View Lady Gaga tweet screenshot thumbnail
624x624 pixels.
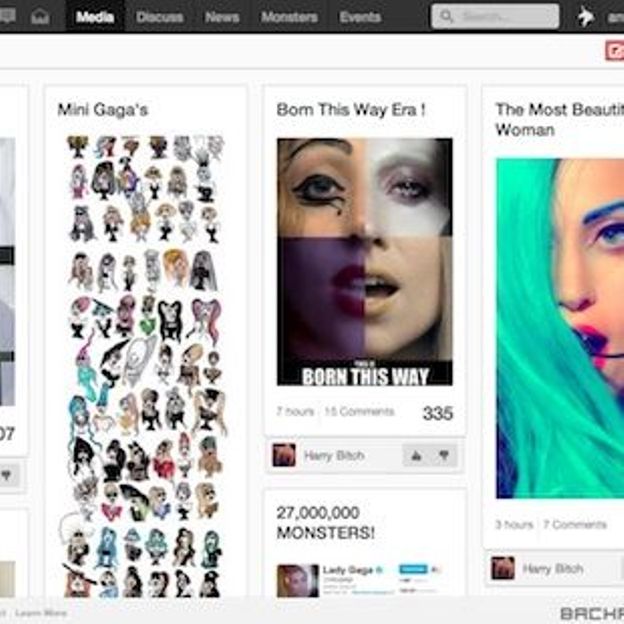point(360,581)
